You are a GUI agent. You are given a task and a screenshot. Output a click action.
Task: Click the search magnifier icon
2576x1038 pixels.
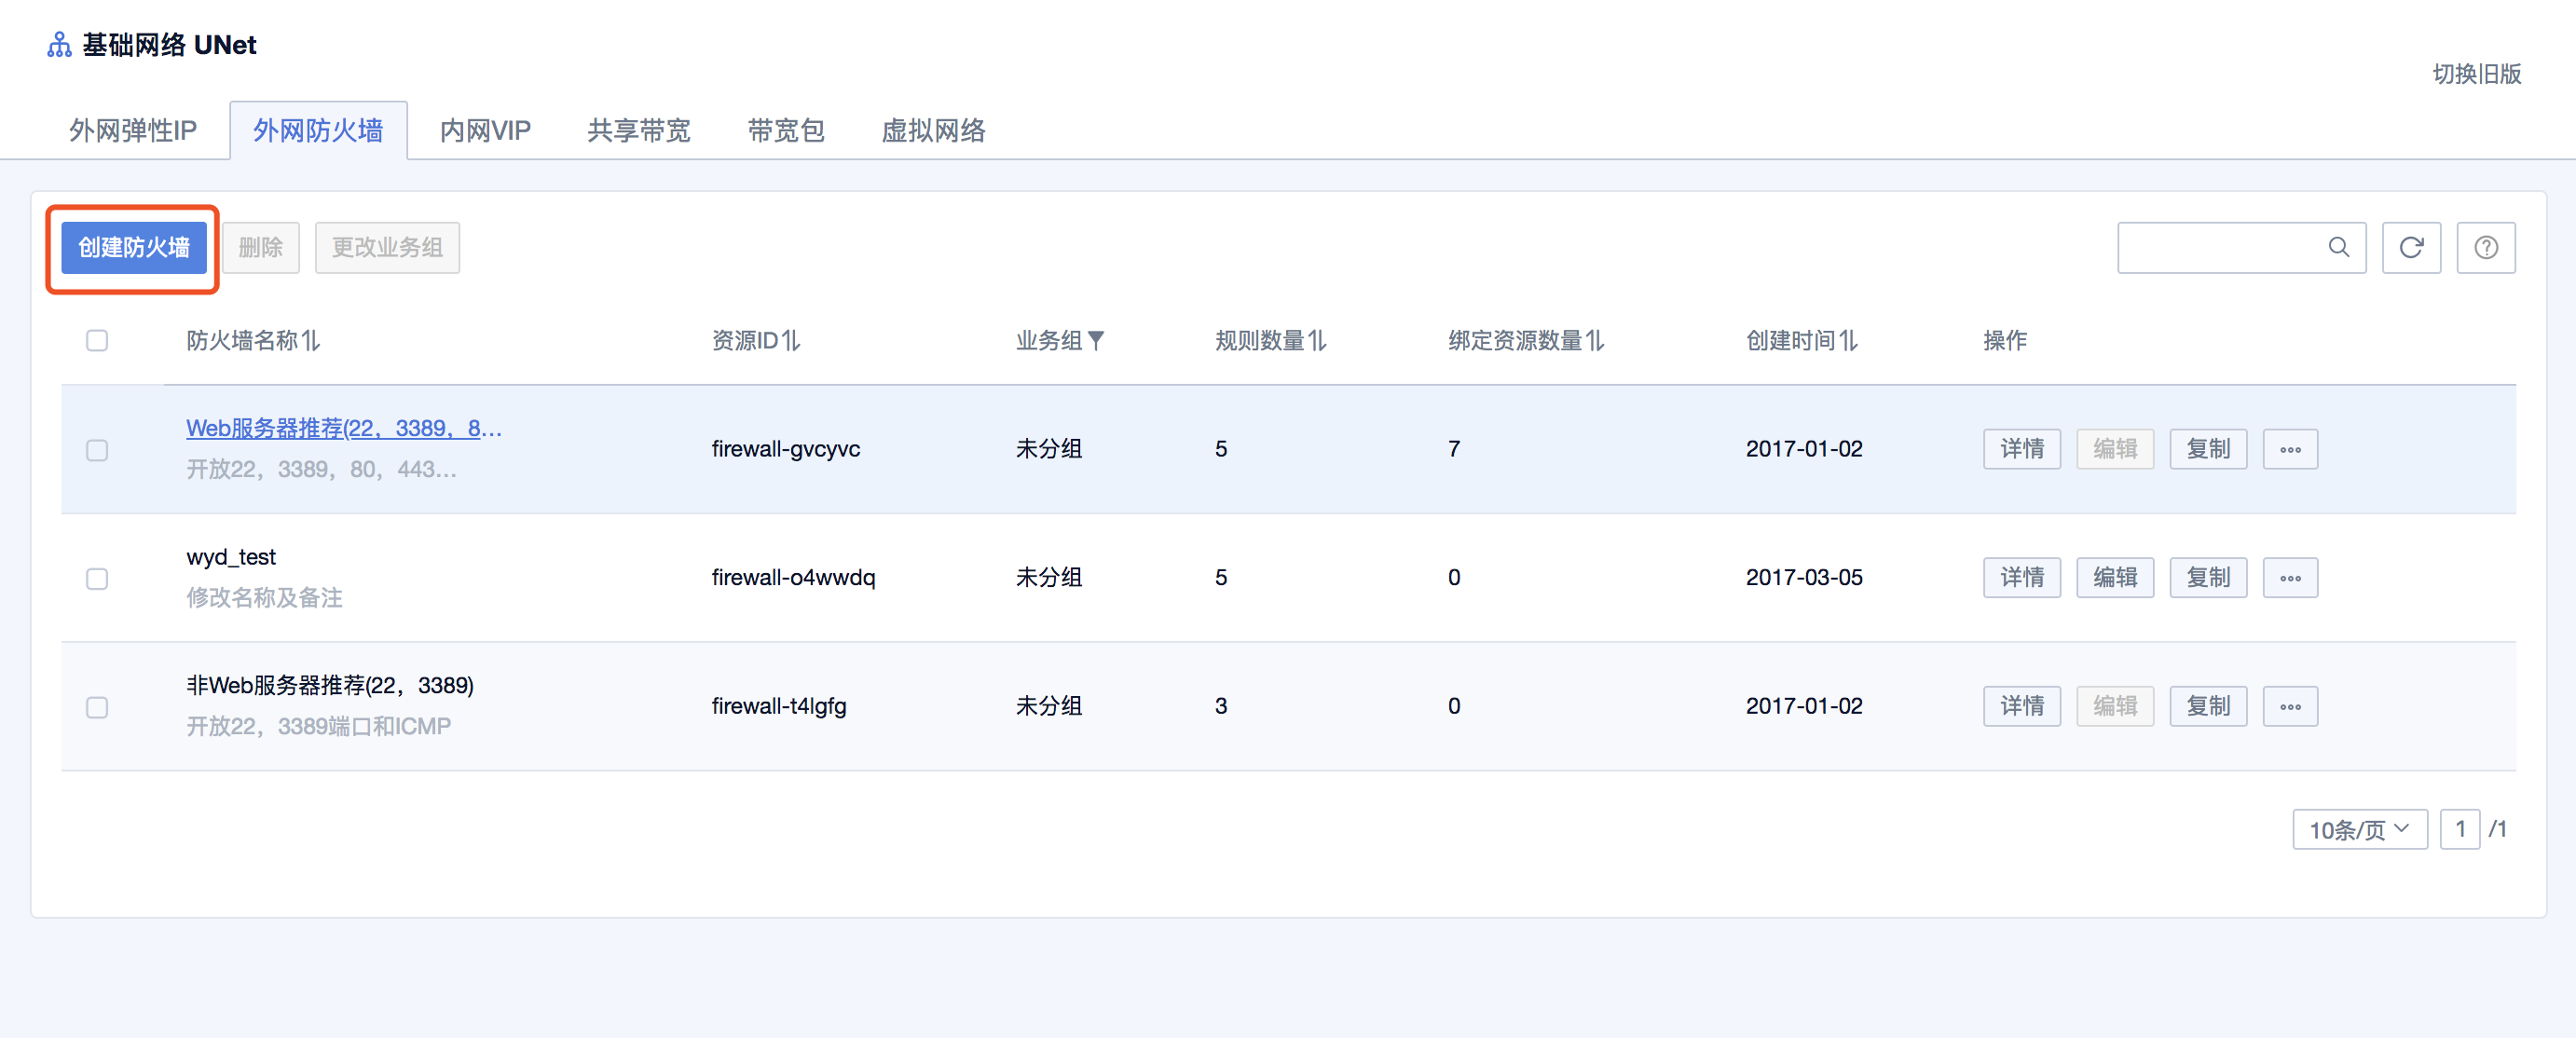[x=2338, y=247]
